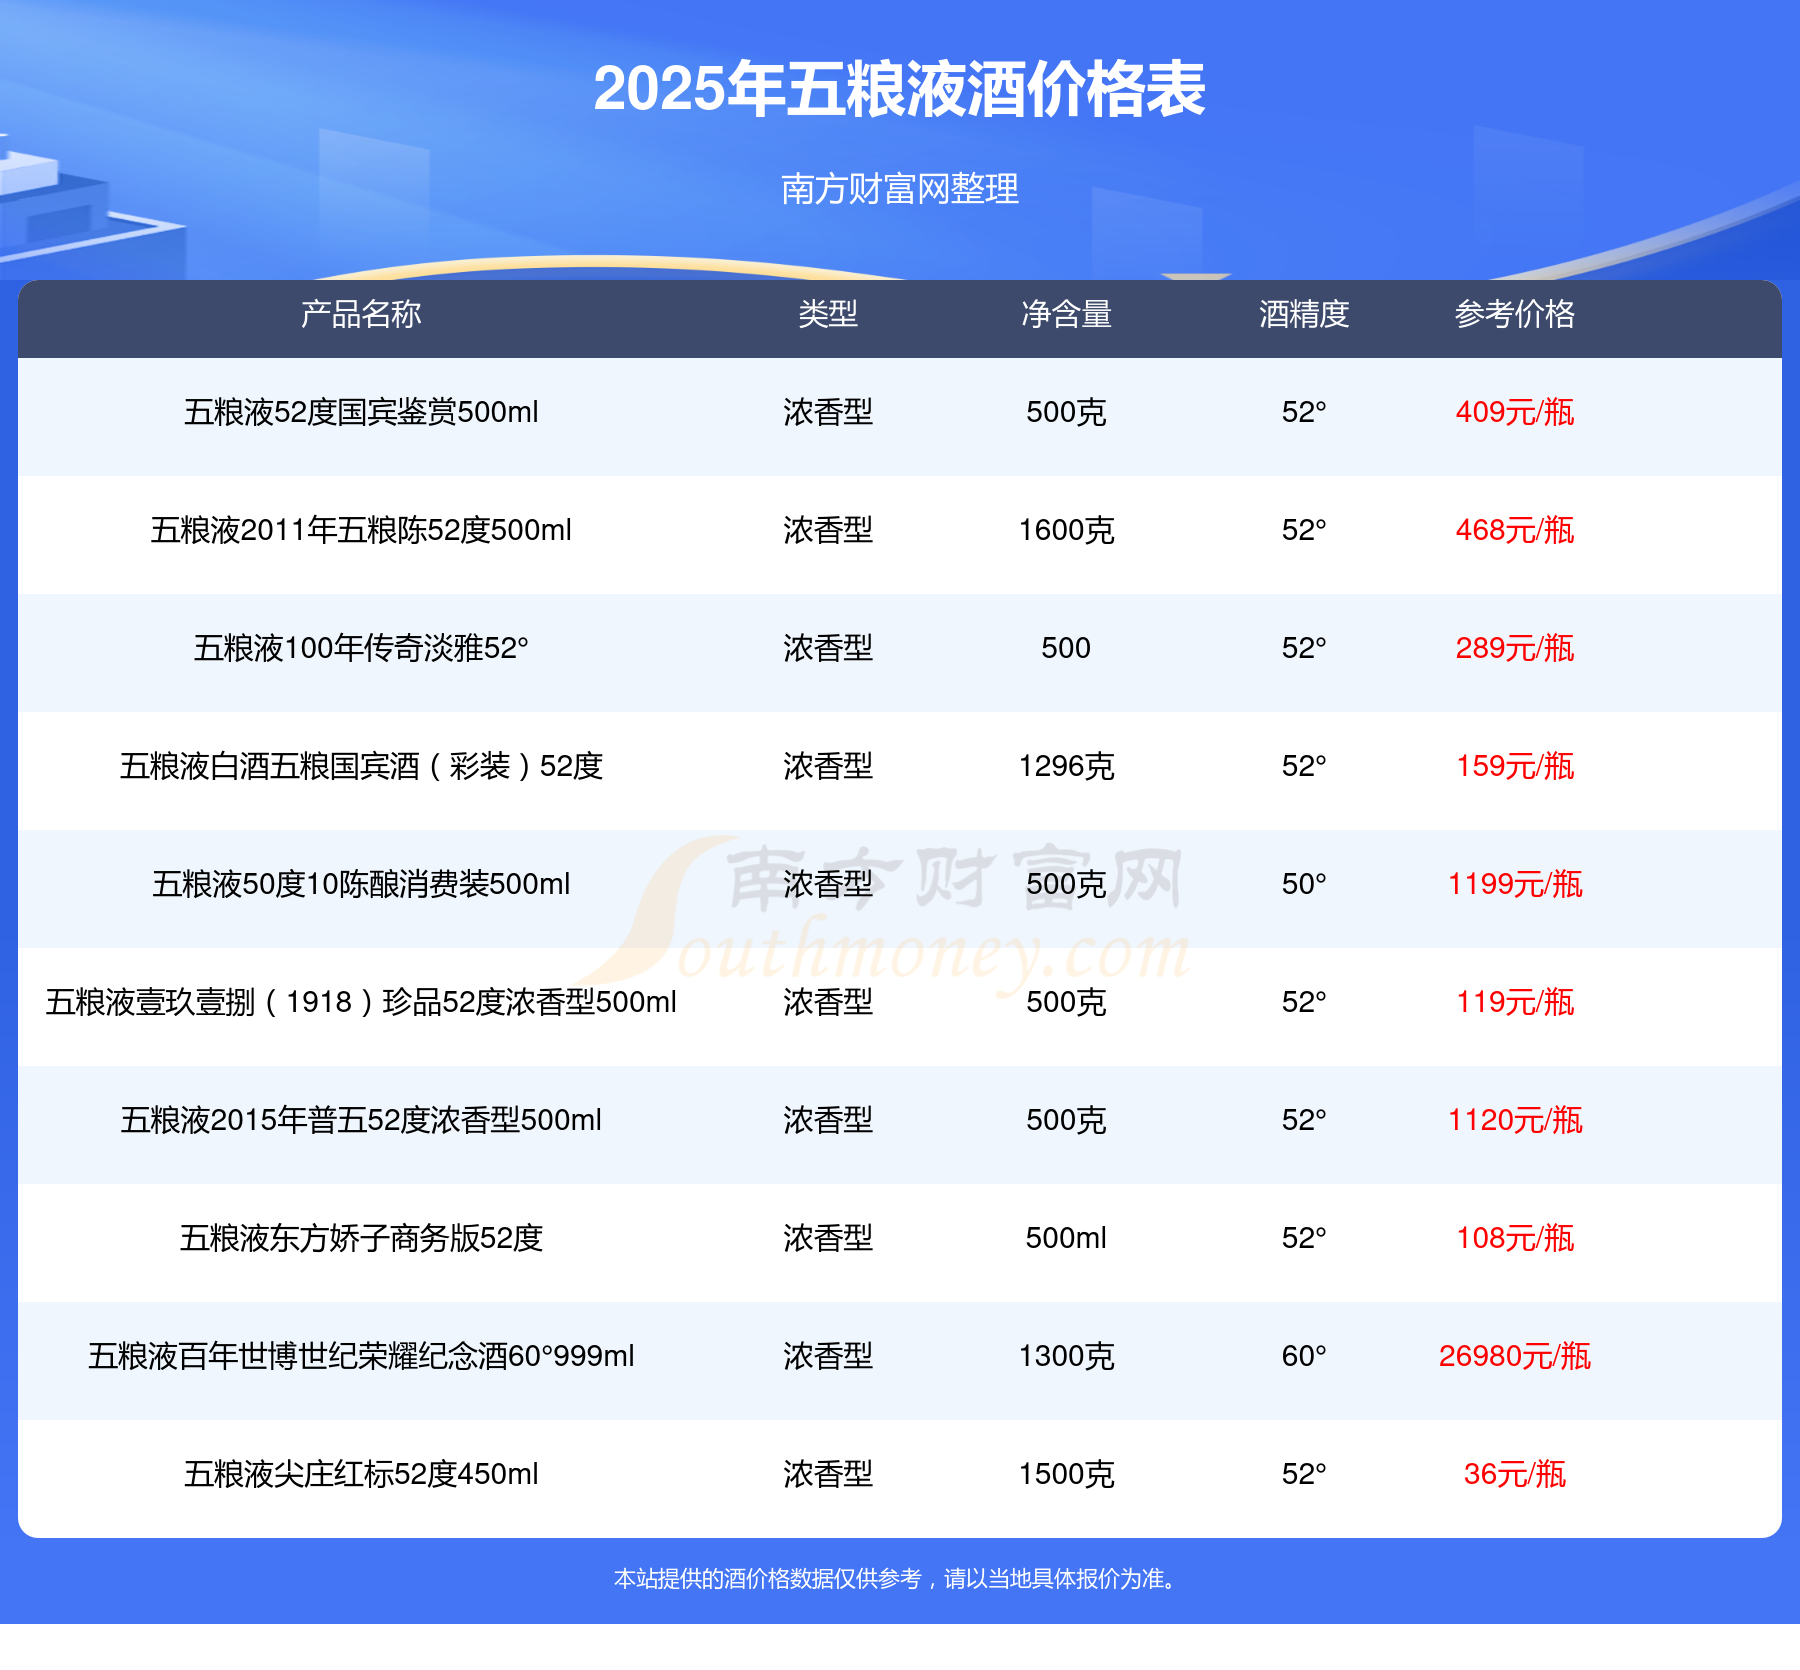Click product name 五粮液2011年五粮陈52度500ml
This screenshot has height=1670, width=1800.
coord(361,530)
